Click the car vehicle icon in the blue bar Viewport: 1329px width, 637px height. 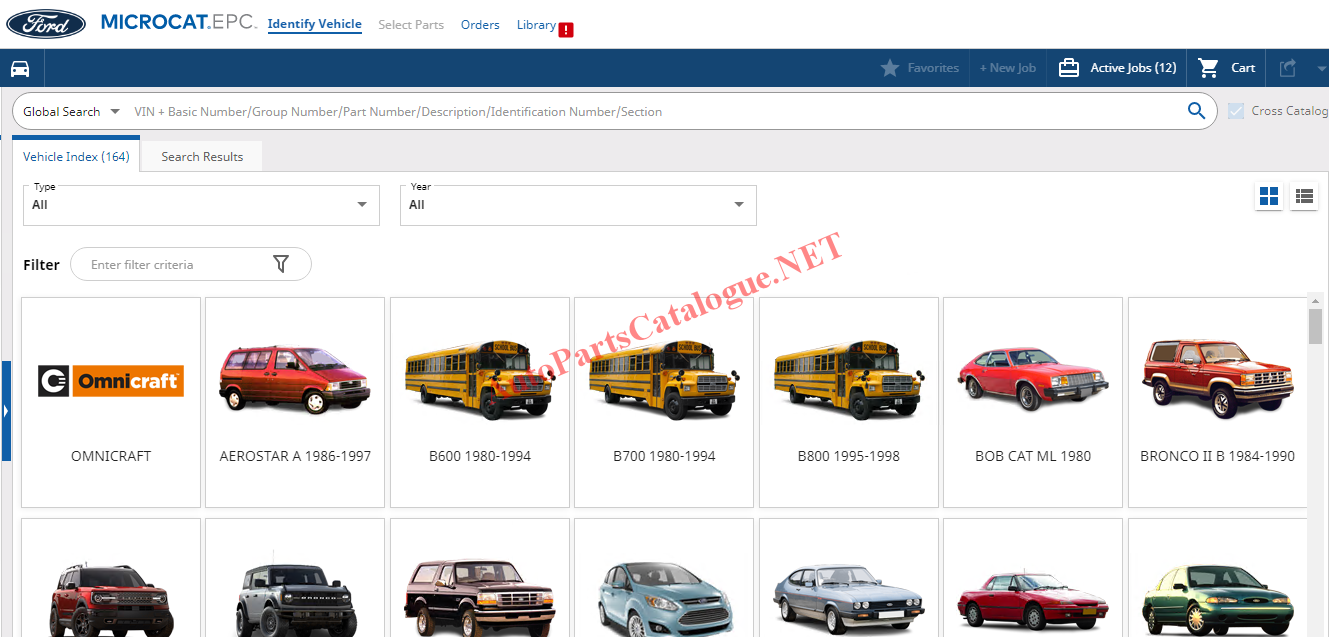(x=20, y=68)
